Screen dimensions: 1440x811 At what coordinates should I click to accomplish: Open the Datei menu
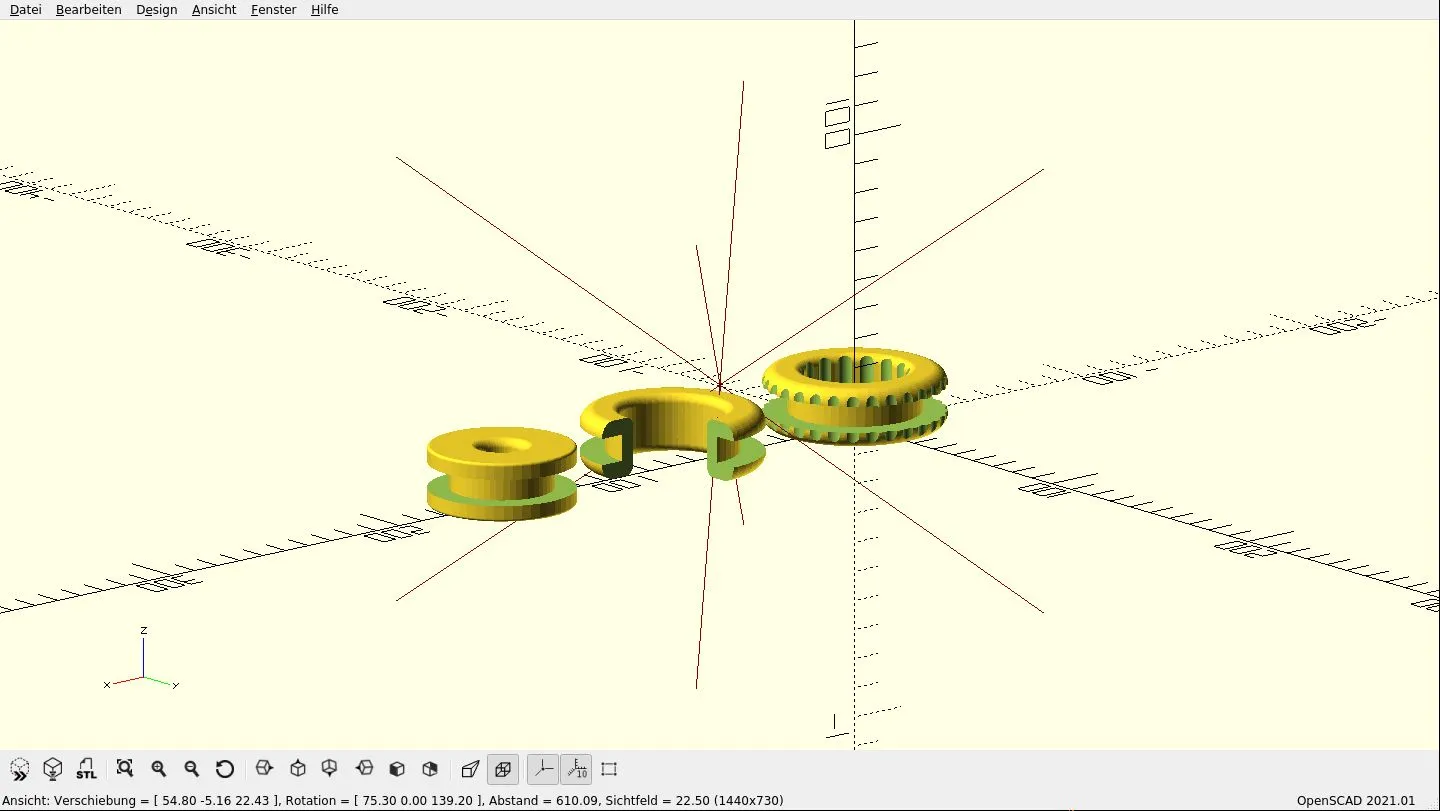coord(26,10)
